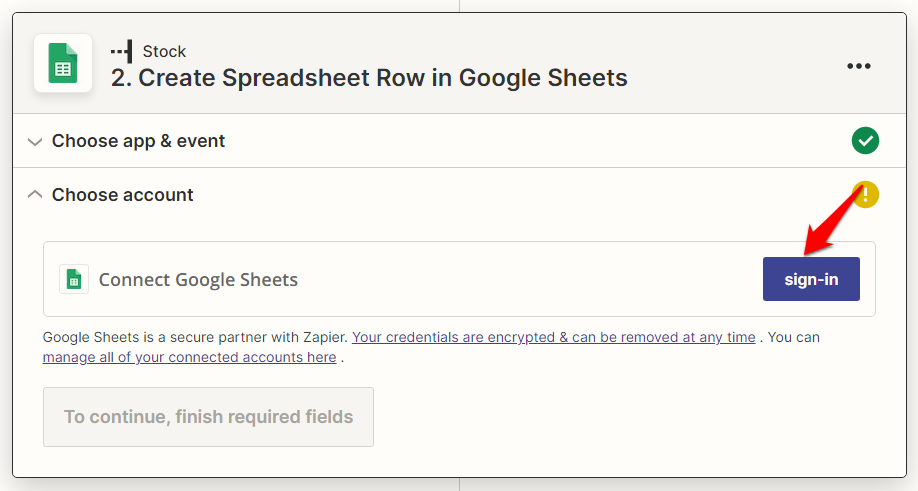The image size is (918, 491).
Task: Open the credentials are encrypted link
Action: point(553,337)
